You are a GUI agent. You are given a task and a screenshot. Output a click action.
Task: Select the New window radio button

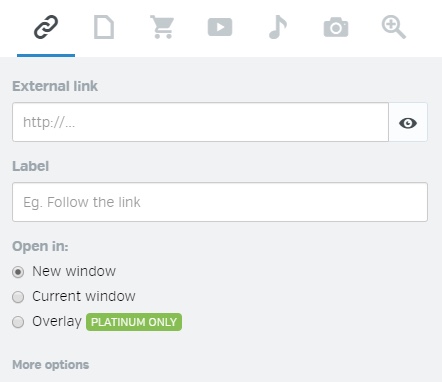pyautogui.click(x=18, y=272)
